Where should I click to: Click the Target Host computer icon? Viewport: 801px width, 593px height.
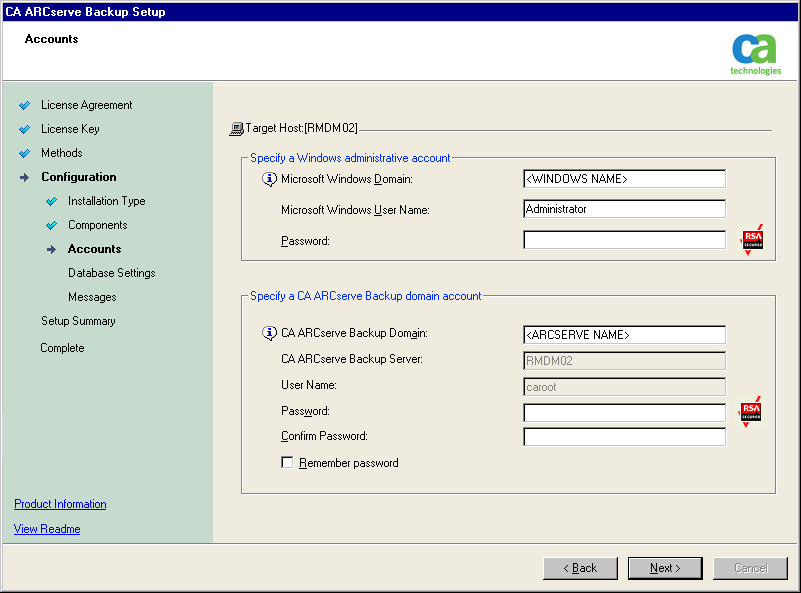point(237,128)
